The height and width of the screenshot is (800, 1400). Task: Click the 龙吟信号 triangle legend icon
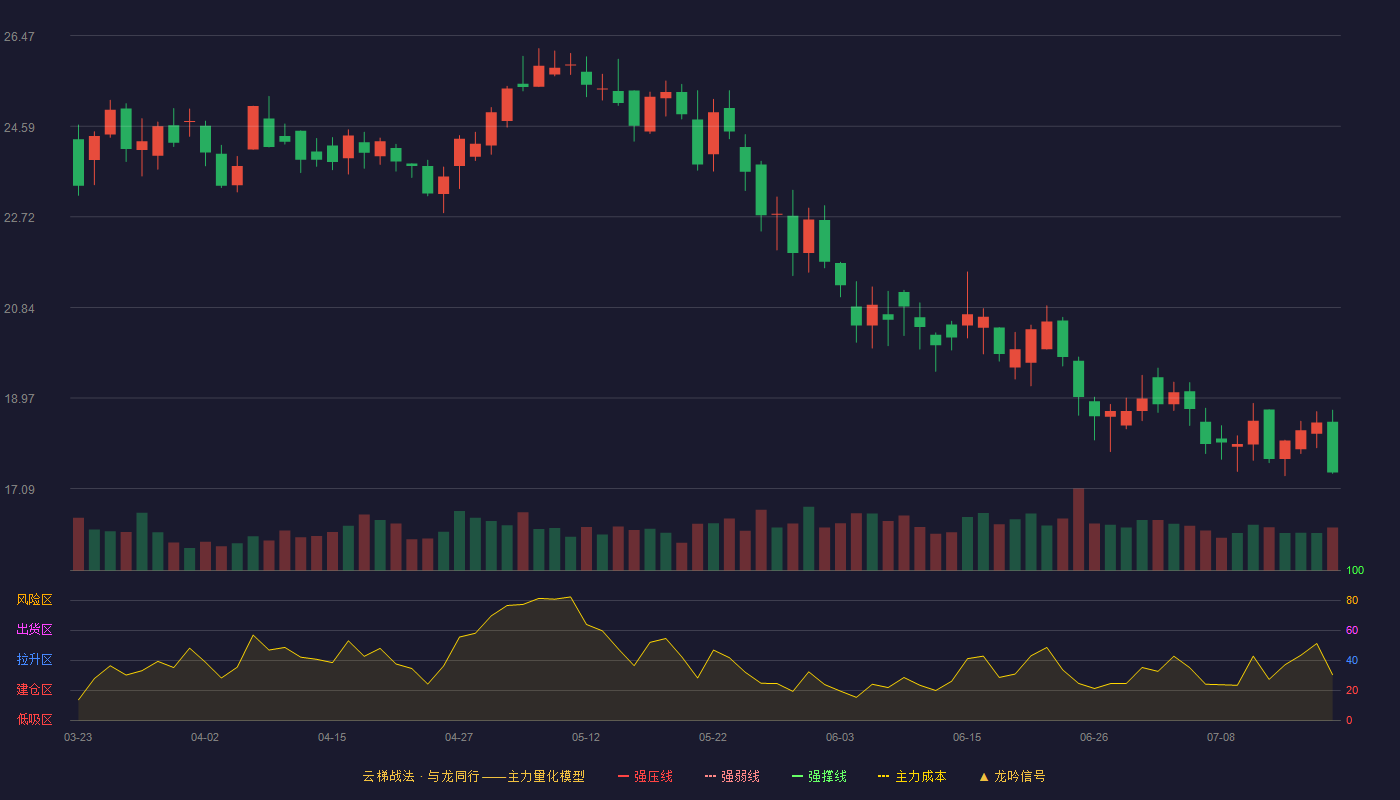[x=984, y=776]
